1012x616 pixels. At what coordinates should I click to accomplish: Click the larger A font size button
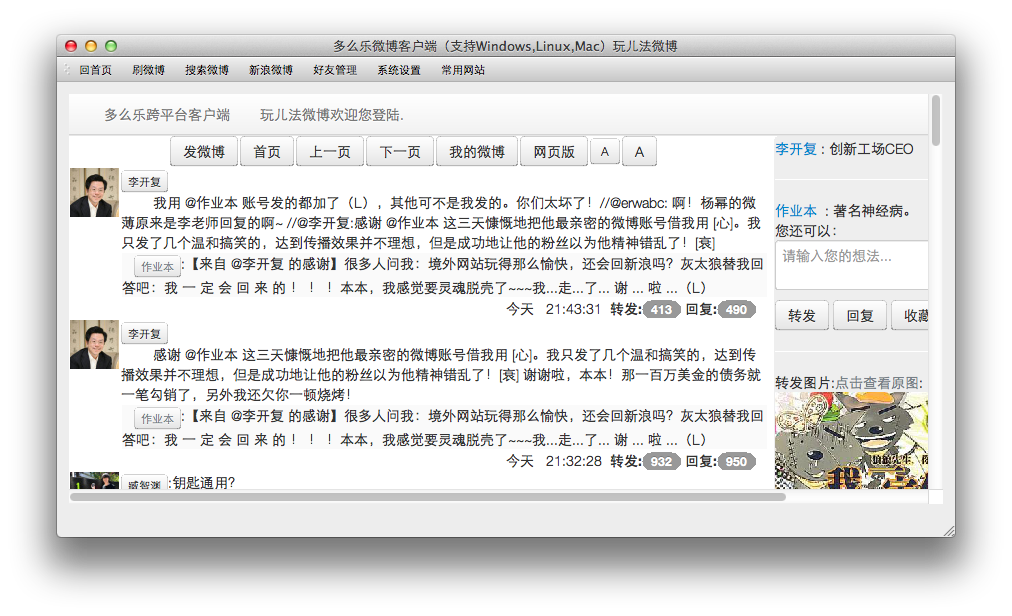[639, 152]
